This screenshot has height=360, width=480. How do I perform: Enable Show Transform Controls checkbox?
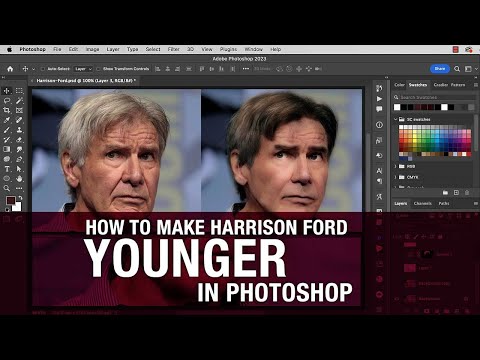(x=98, y=69)
